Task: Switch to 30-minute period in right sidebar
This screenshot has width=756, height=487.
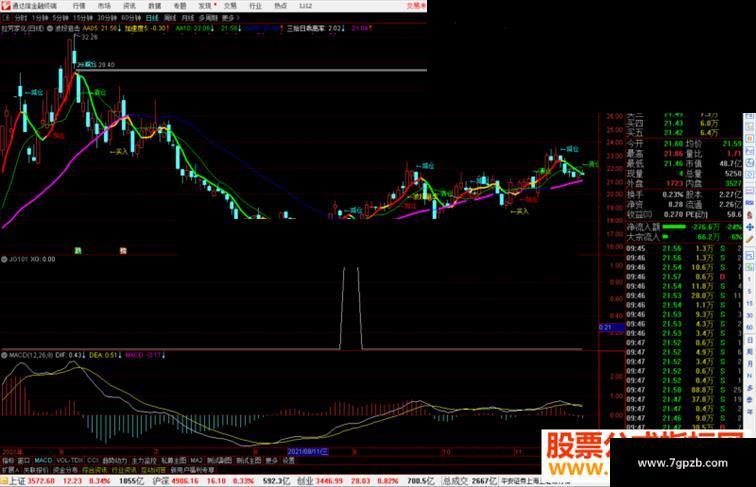Action: pos(749,315)
